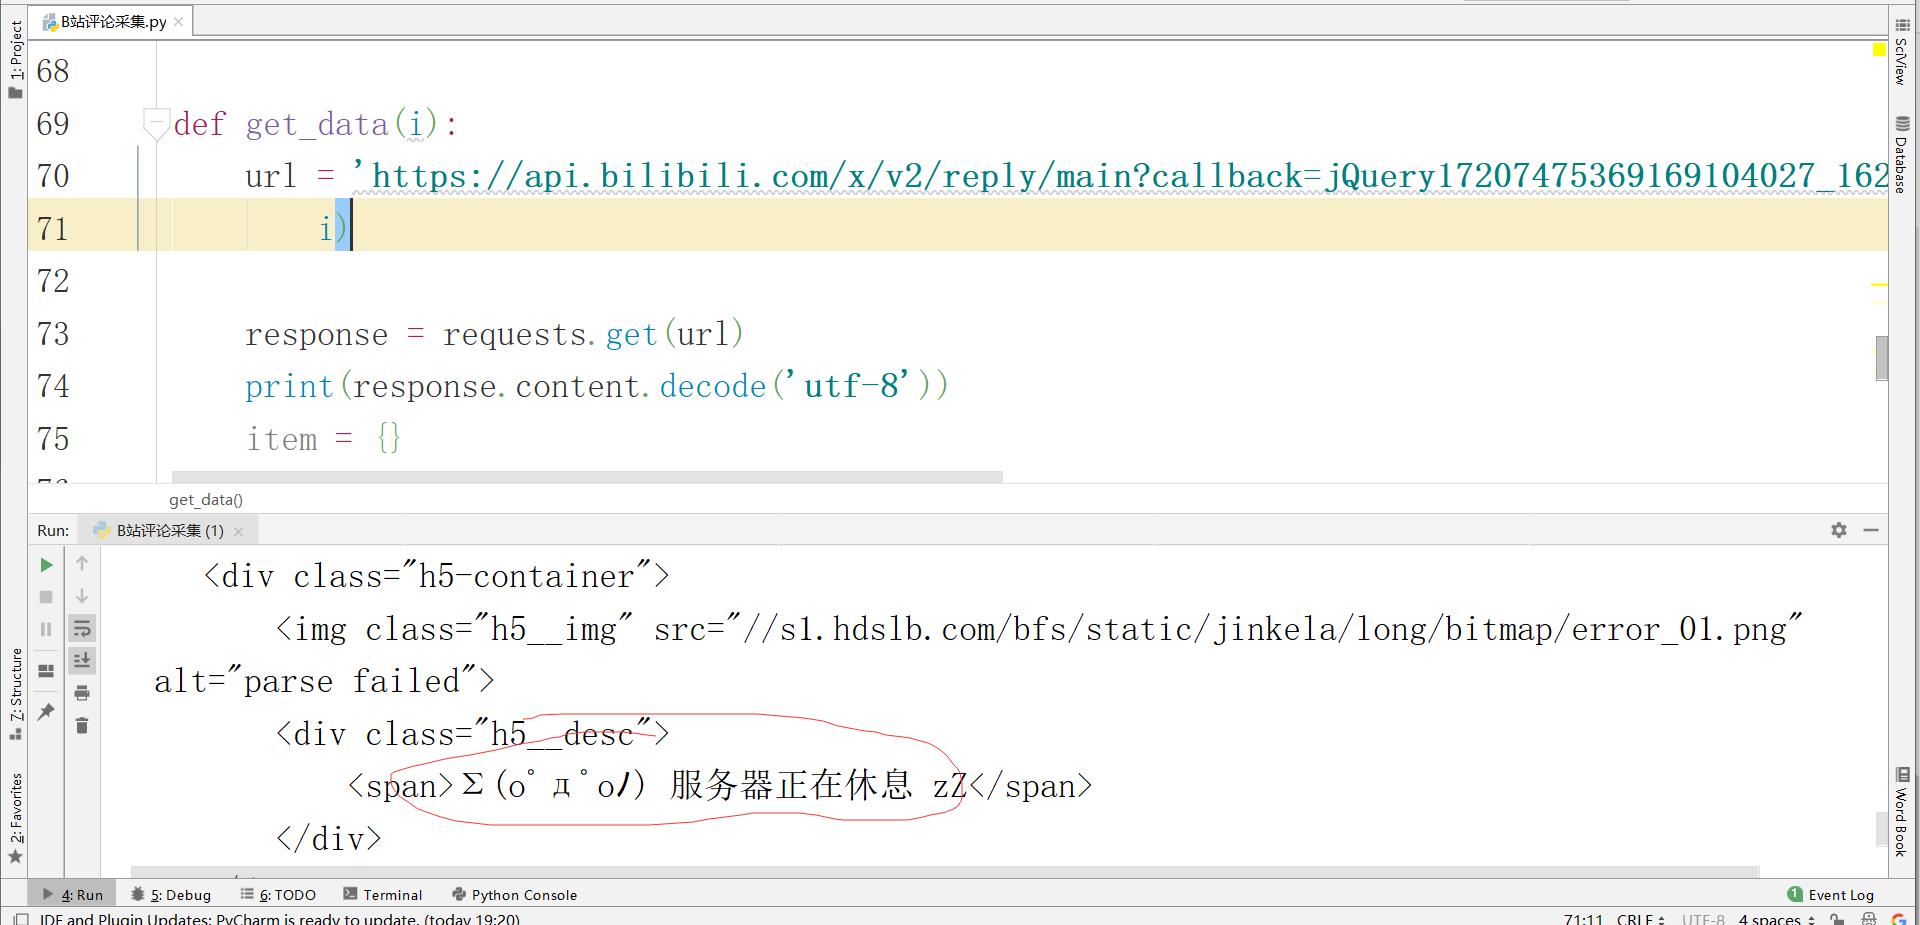Go down the stack trace
The height and width of the screenshot is (925, 1920).
pyautogui.click(x=82, y=597)
